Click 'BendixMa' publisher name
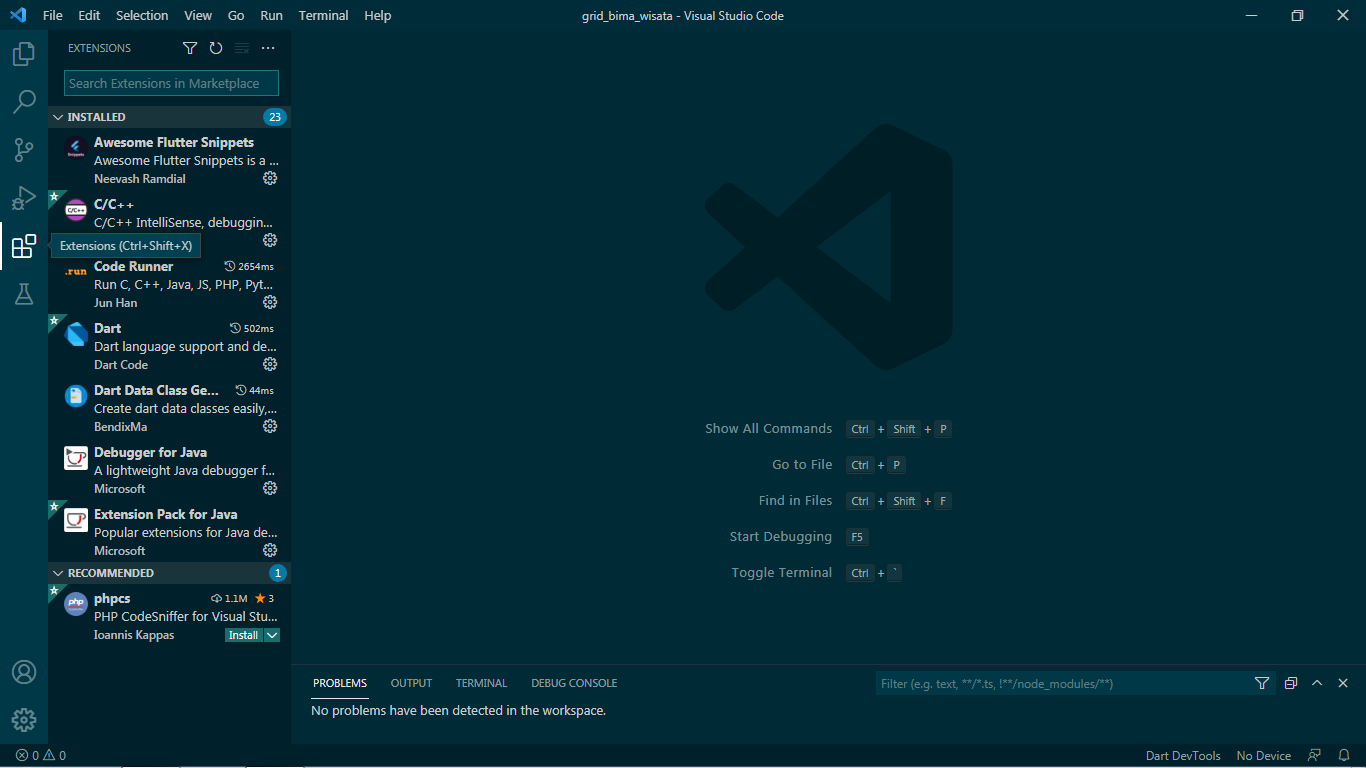 (121, 427)
